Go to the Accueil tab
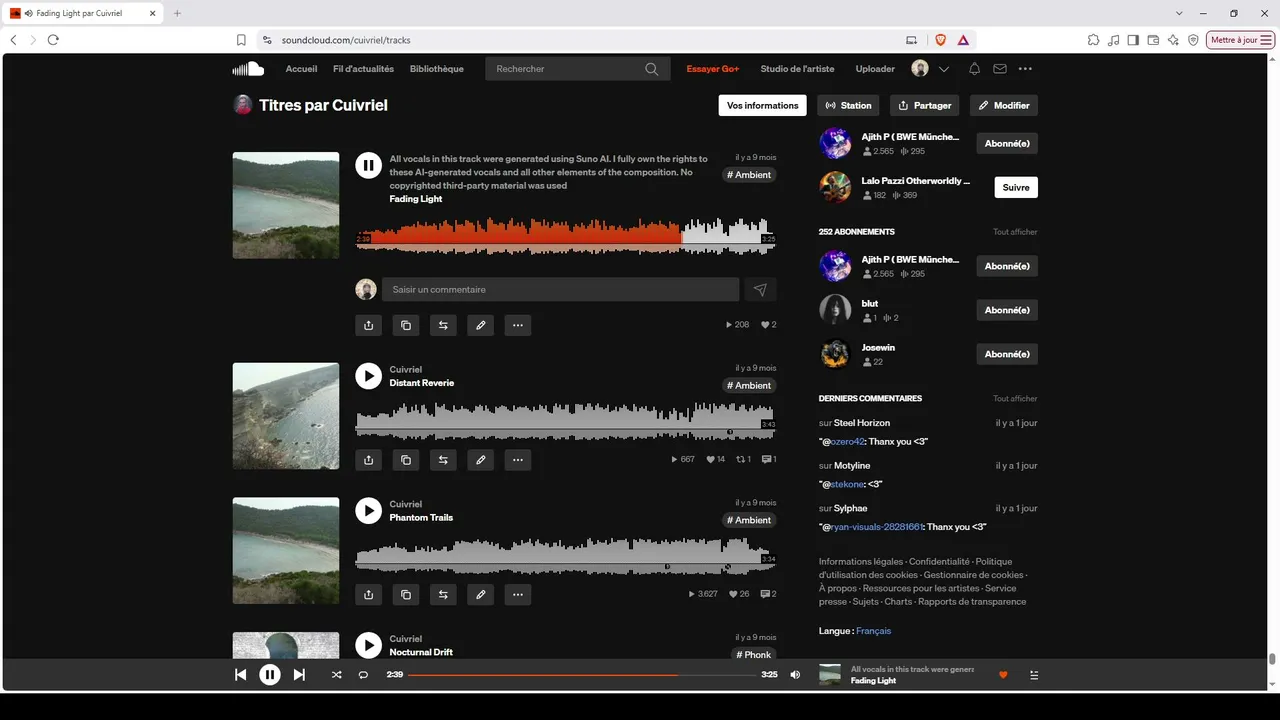 (x=301, y=69)
